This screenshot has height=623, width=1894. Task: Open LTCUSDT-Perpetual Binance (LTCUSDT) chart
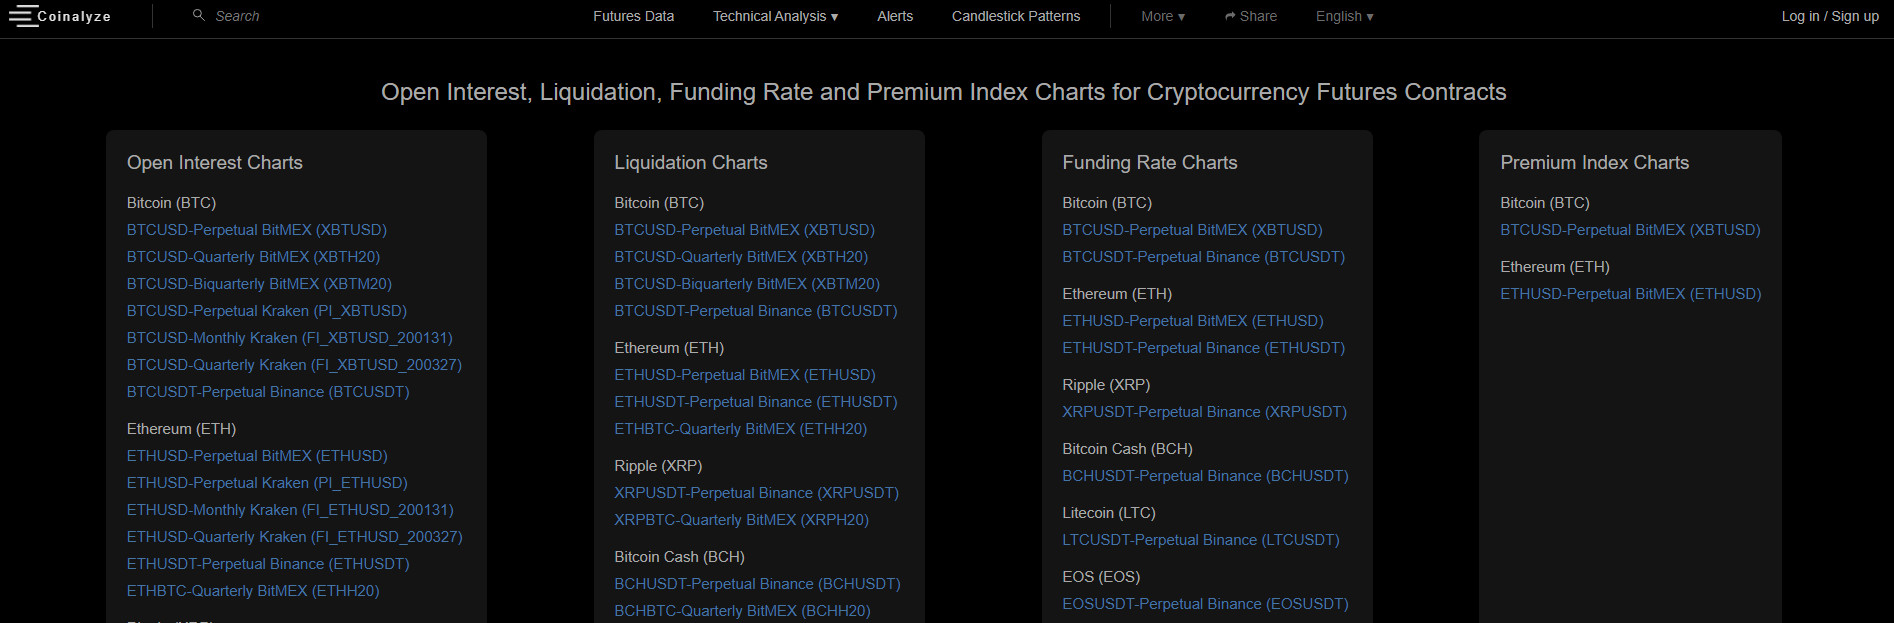click(x=1201, y=540)
